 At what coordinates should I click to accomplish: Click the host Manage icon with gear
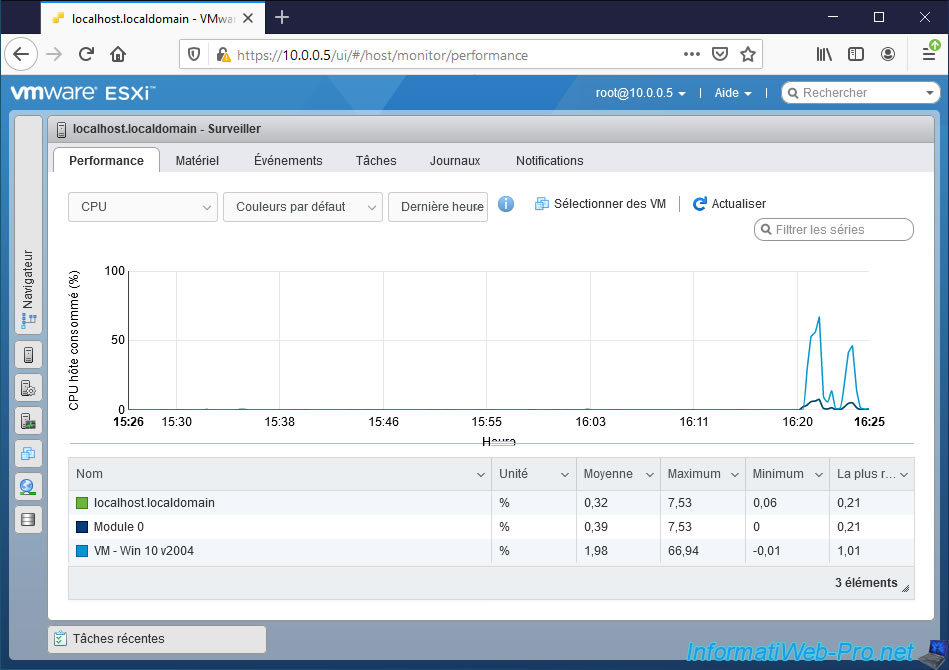point(28,388)
